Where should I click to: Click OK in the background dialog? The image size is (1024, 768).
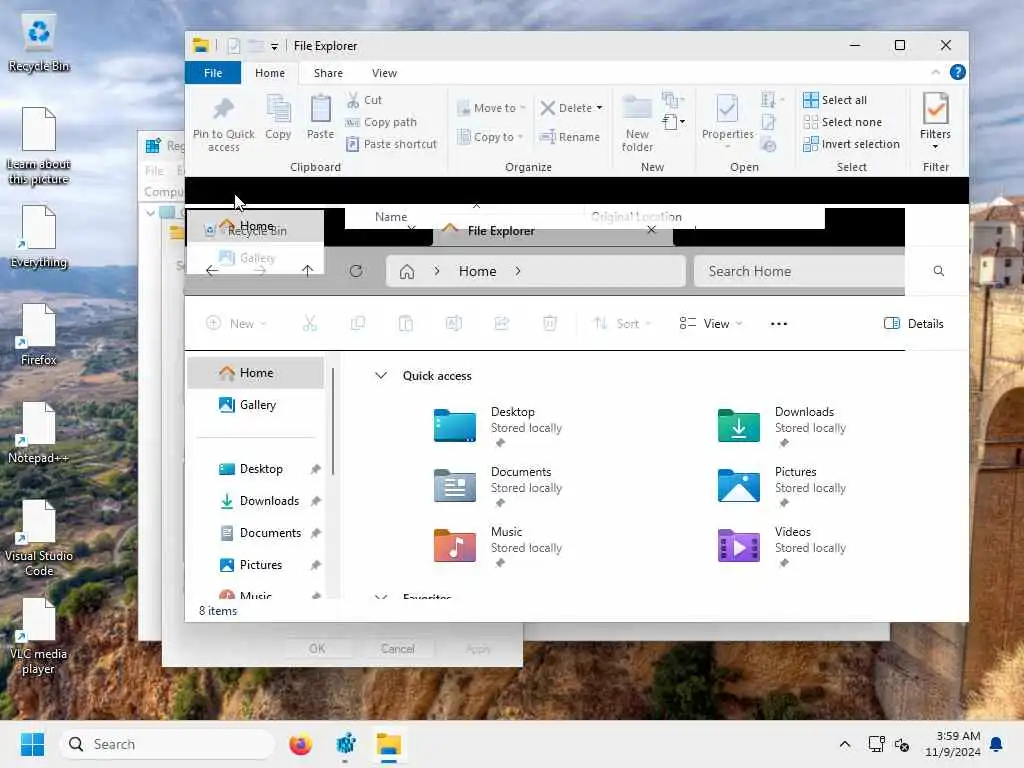pos(317,648)
